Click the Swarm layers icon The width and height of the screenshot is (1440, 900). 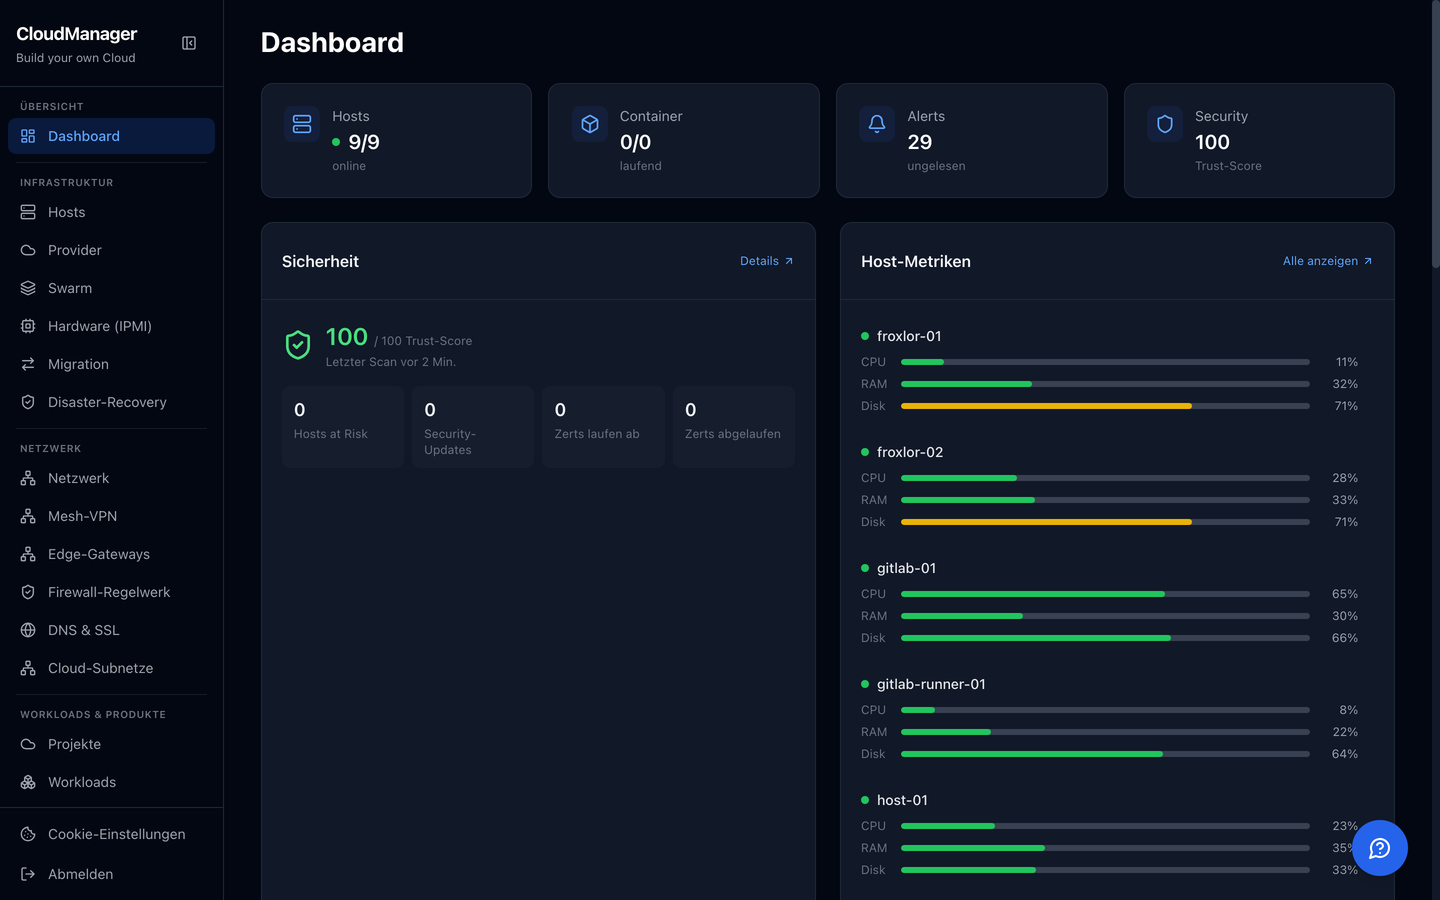click(28, 288)
